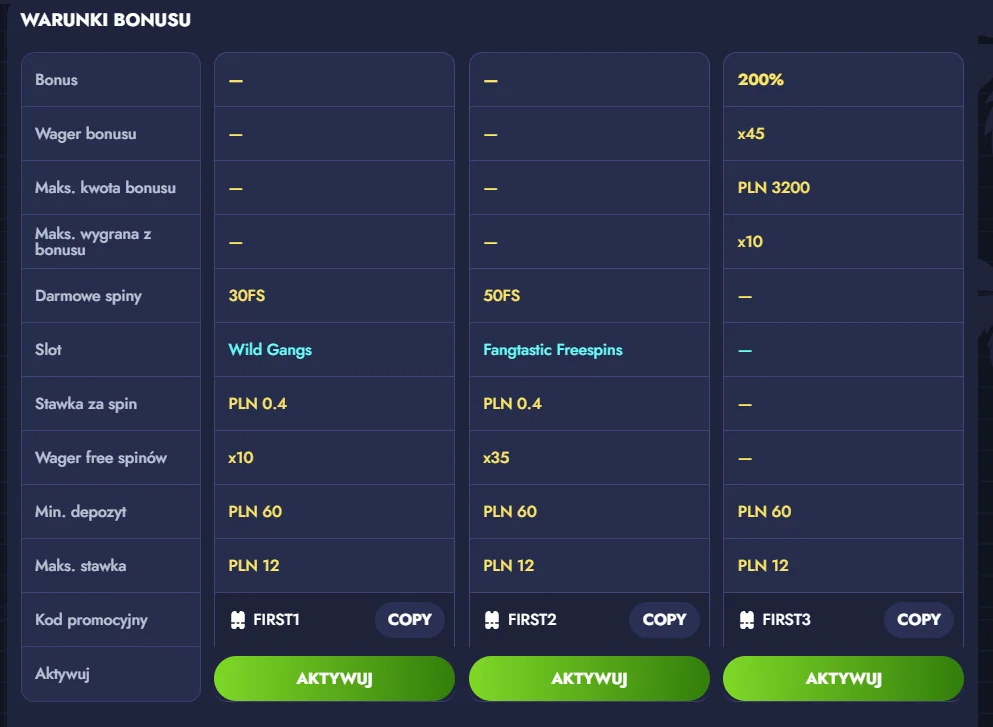This screenshot has width=993, height=727.
Task: Click the Darmowe spiny row label
Action: coord(88,296)
